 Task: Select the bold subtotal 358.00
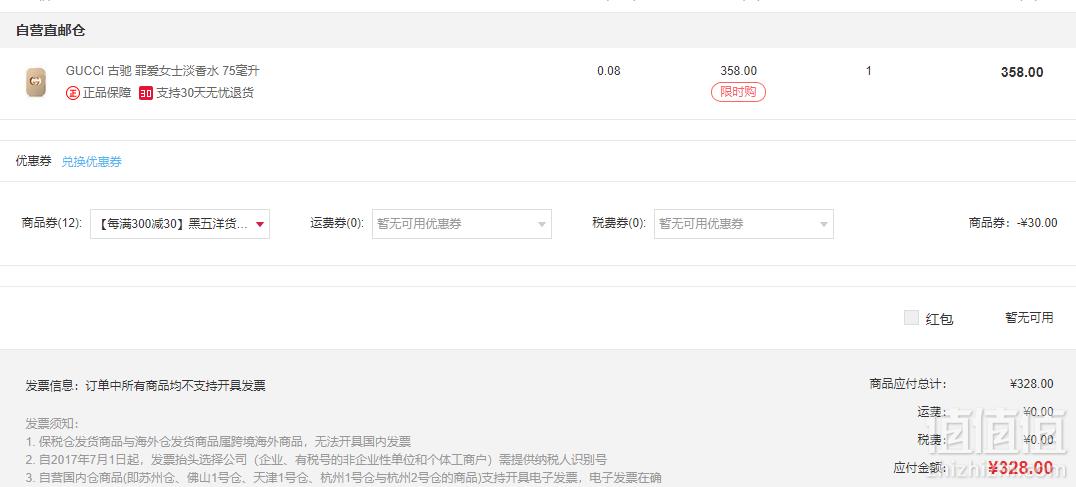pos(1022,72)
